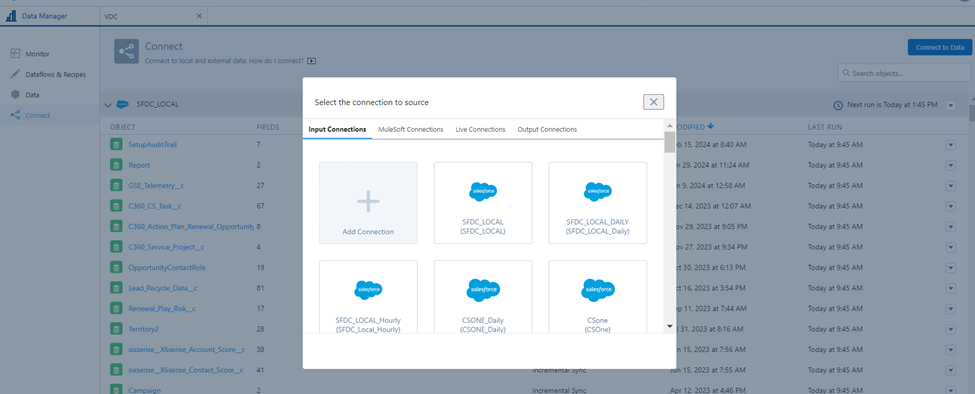Switch to the Output Connections tab
The image size is (975, 394).
tap(547, 129)
